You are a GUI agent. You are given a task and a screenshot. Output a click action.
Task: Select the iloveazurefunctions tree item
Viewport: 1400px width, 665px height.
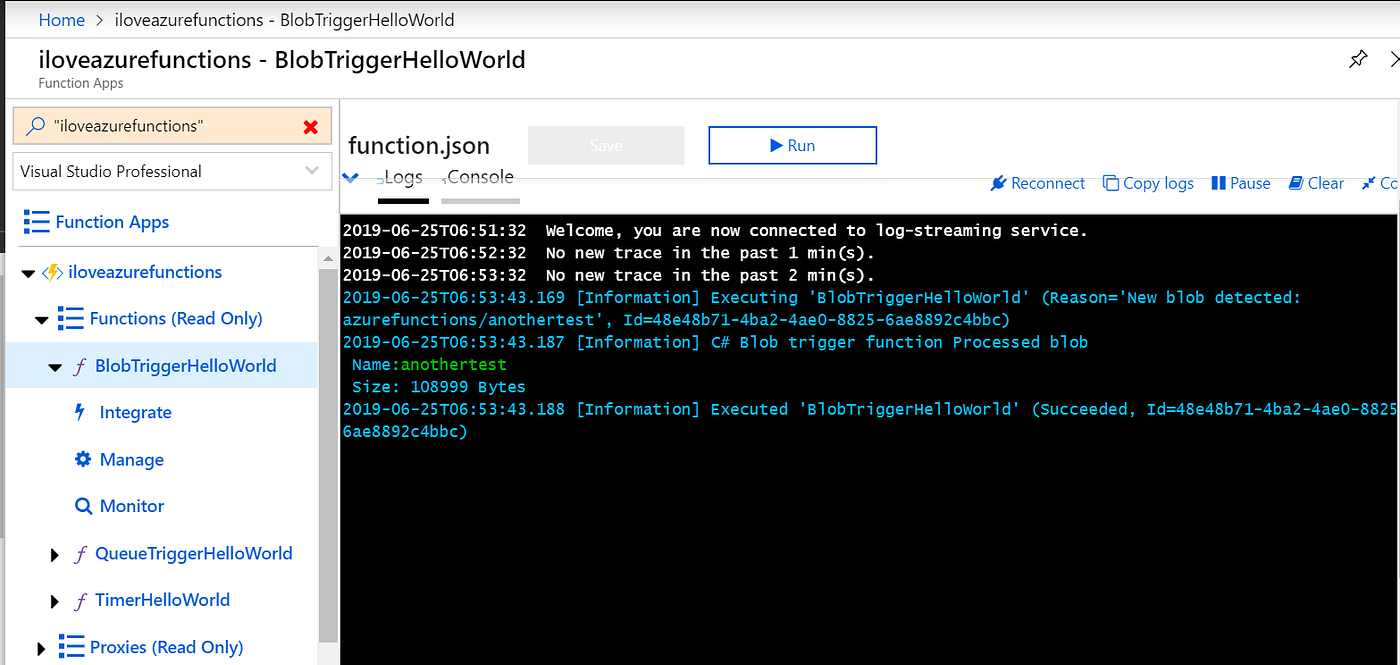145,272
